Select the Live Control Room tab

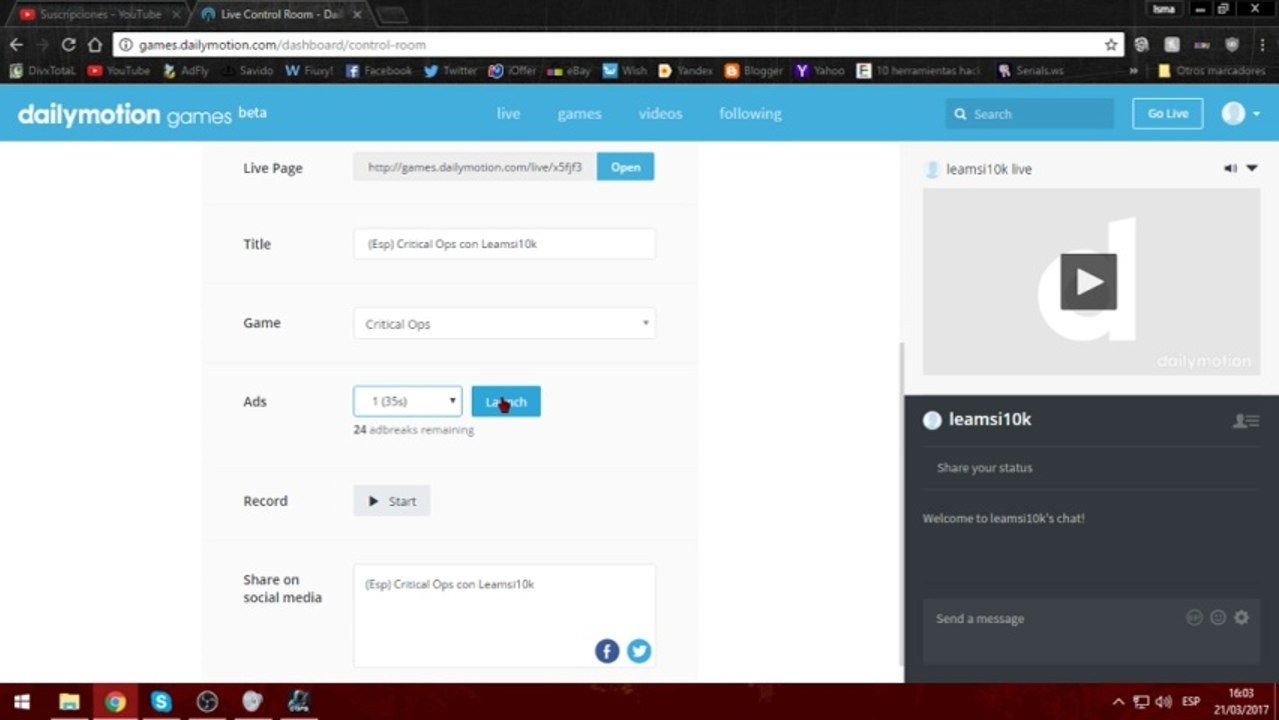[x=281, y=15]
